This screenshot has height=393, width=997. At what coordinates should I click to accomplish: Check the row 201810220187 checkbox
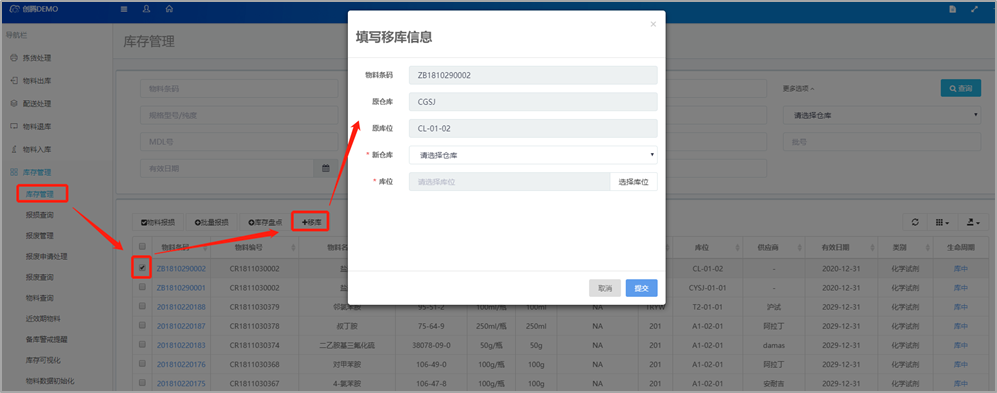click(x=142, y=326)
